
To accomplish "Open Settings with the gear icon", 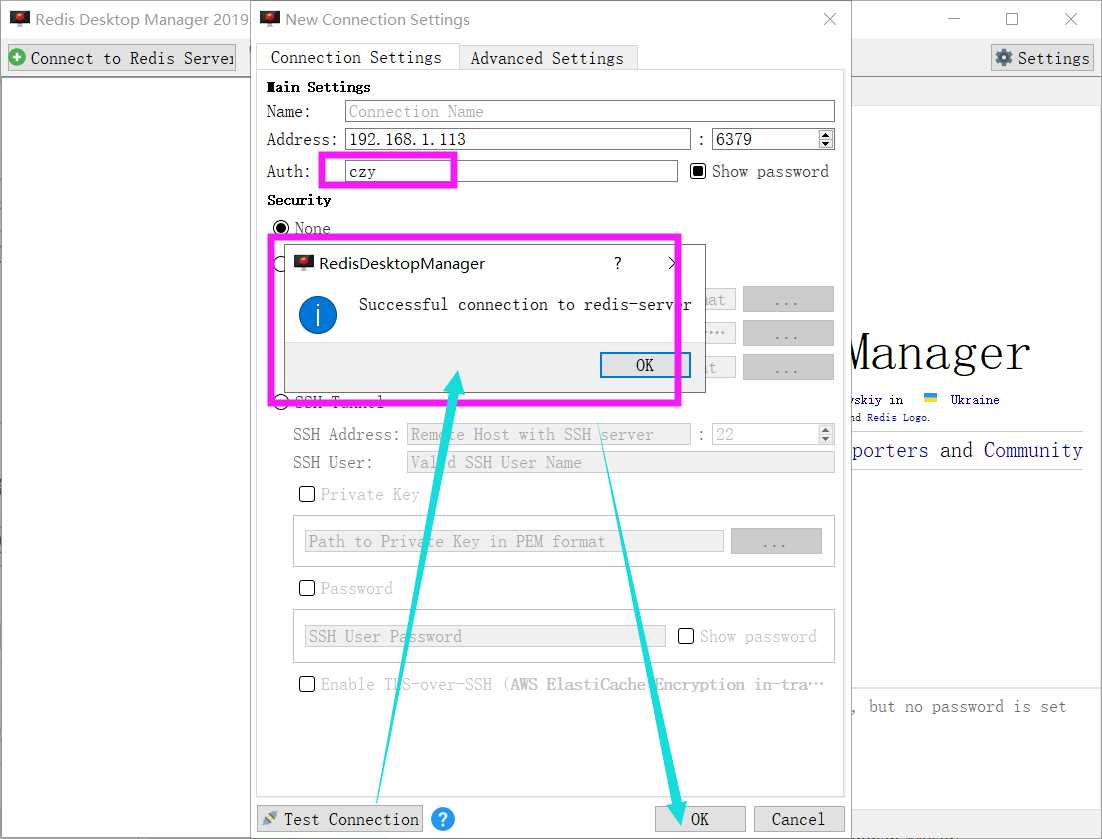I will (1043, 58).
